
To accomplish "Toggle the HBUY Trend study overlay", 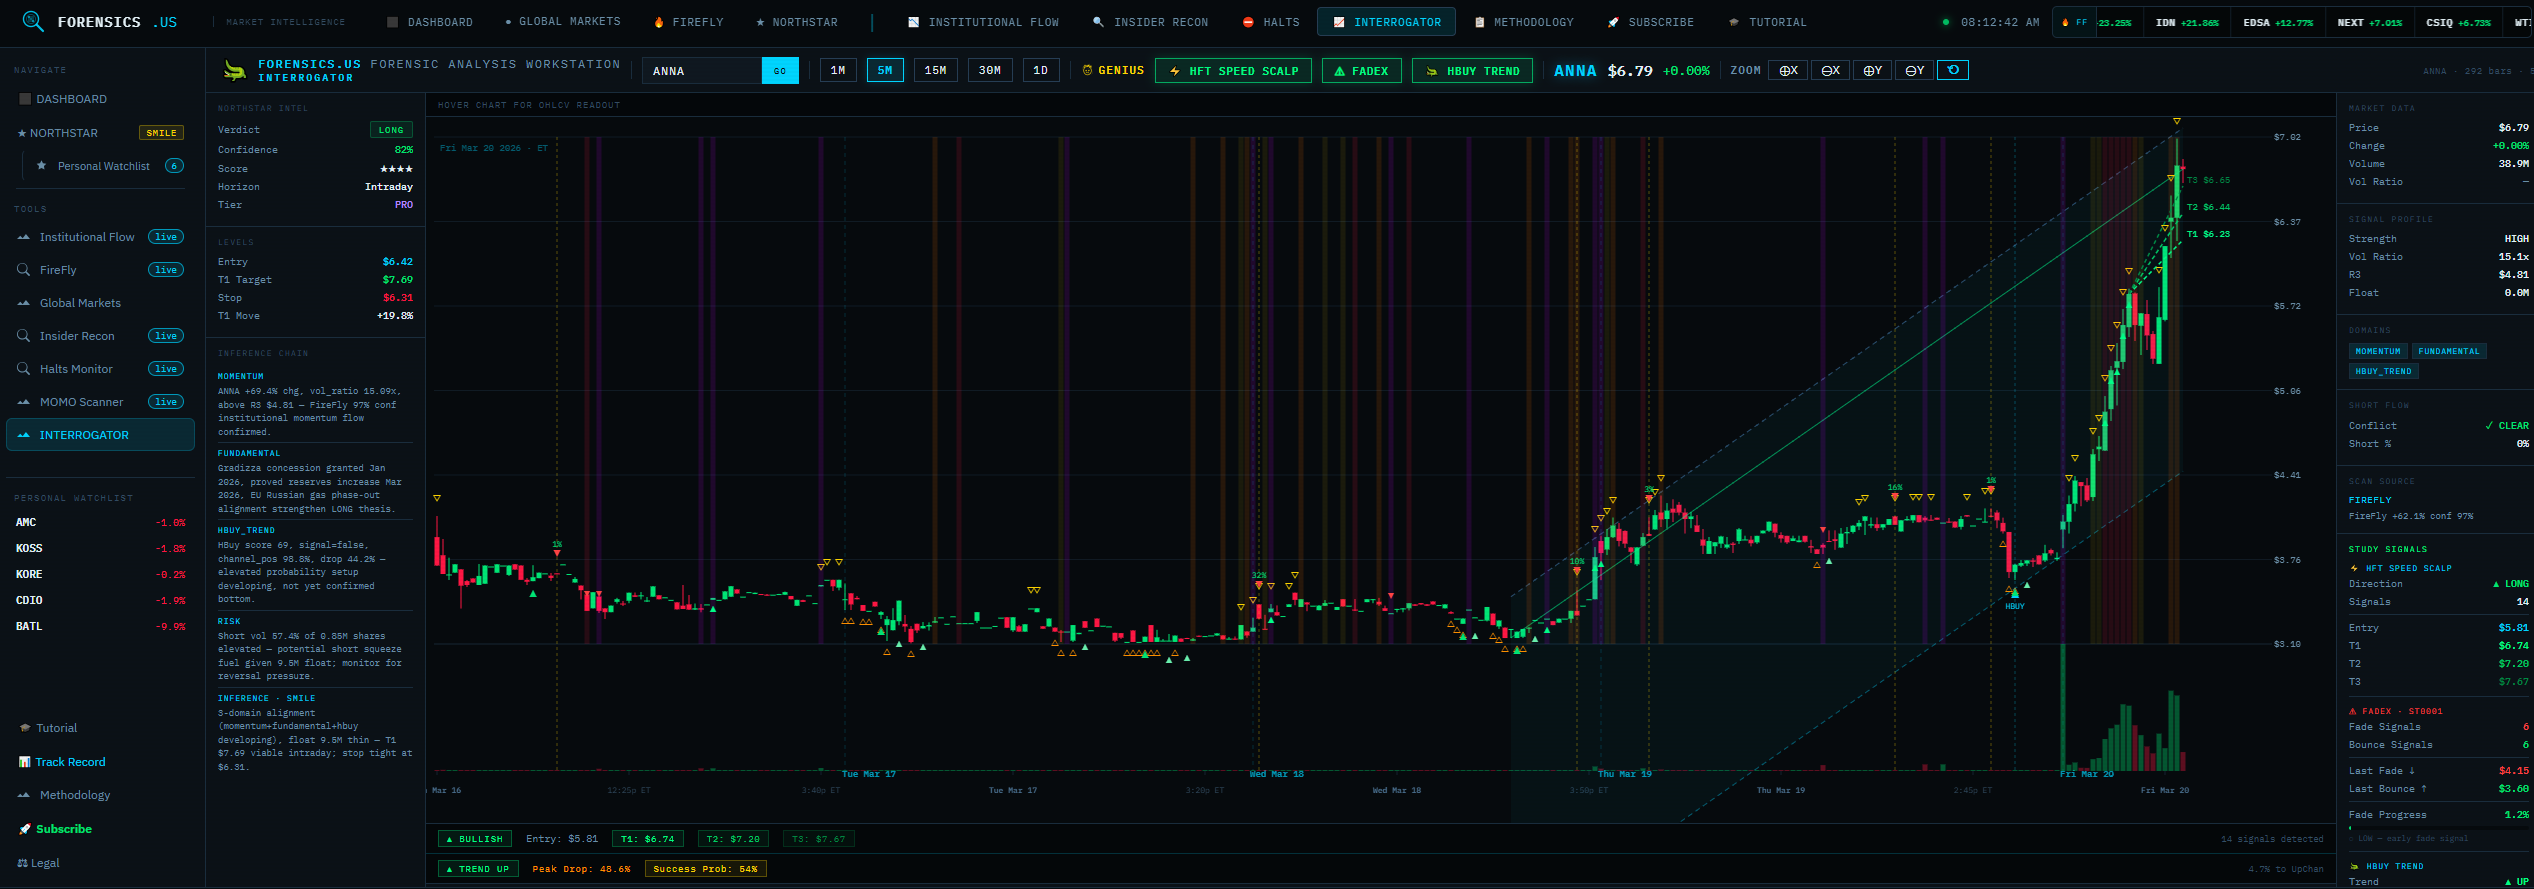I will coord(1472,71).
